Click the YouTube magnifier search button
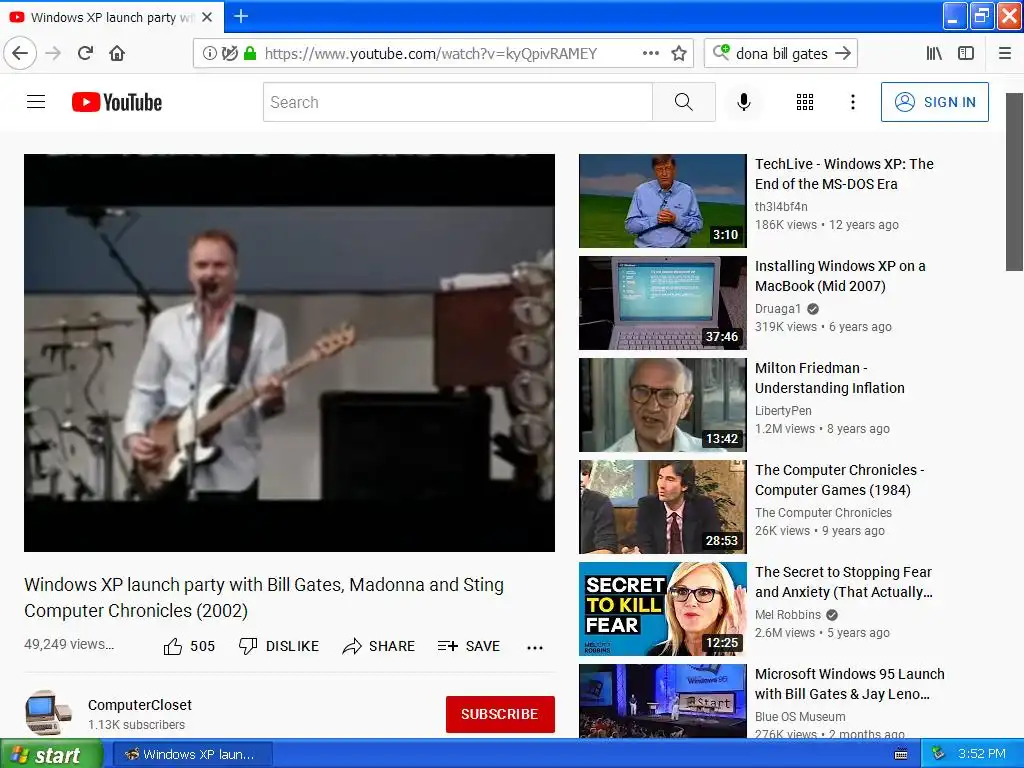 pos(684,102)
